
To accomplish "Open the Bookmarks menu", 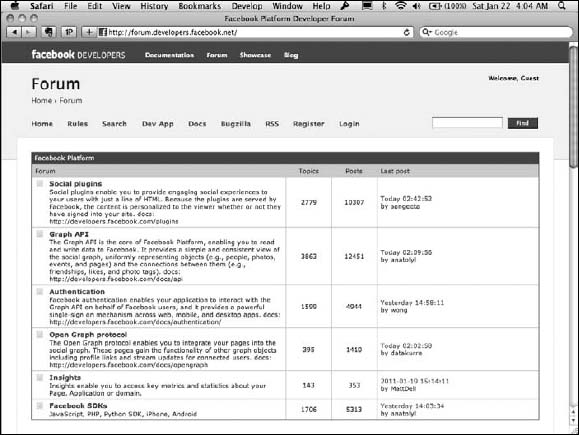I will click(199, 6).
